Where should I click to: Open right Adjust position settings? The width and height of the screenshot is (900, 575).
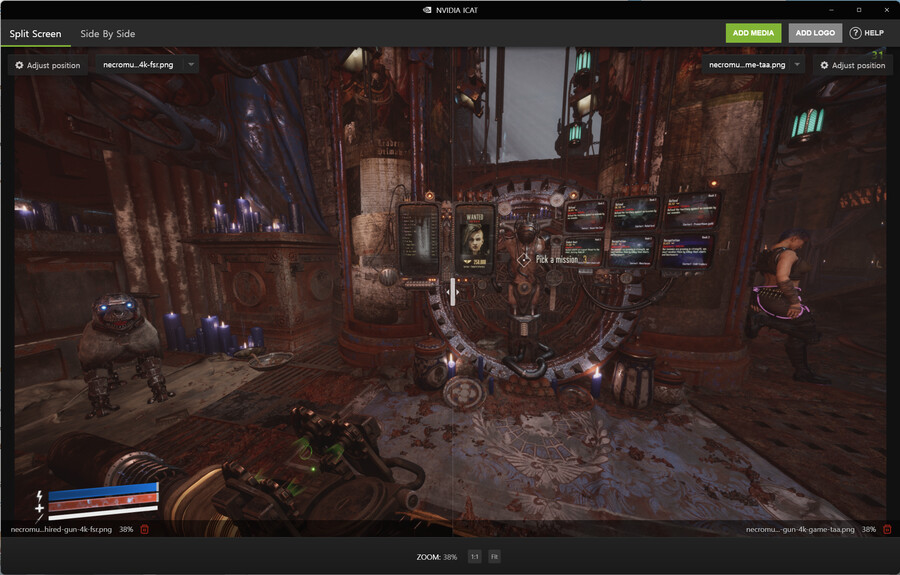852,65
